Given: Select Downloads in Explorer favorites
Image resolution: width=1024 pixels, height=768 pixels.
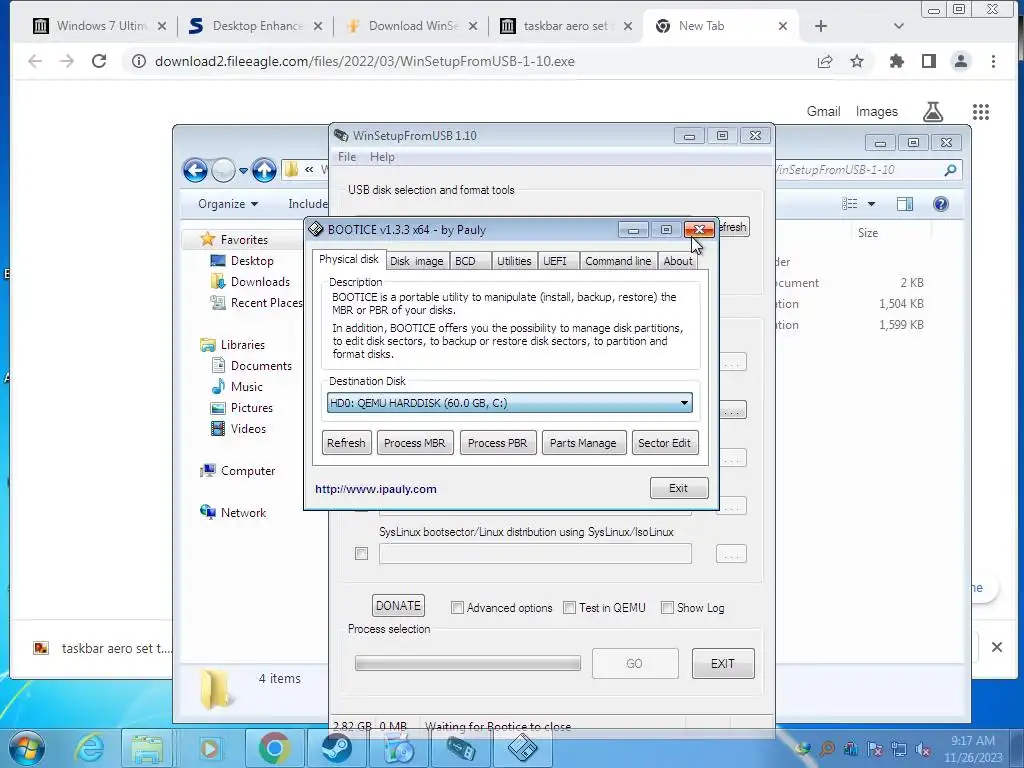Looking at the screenshot, I should click(x=260, y=282).
